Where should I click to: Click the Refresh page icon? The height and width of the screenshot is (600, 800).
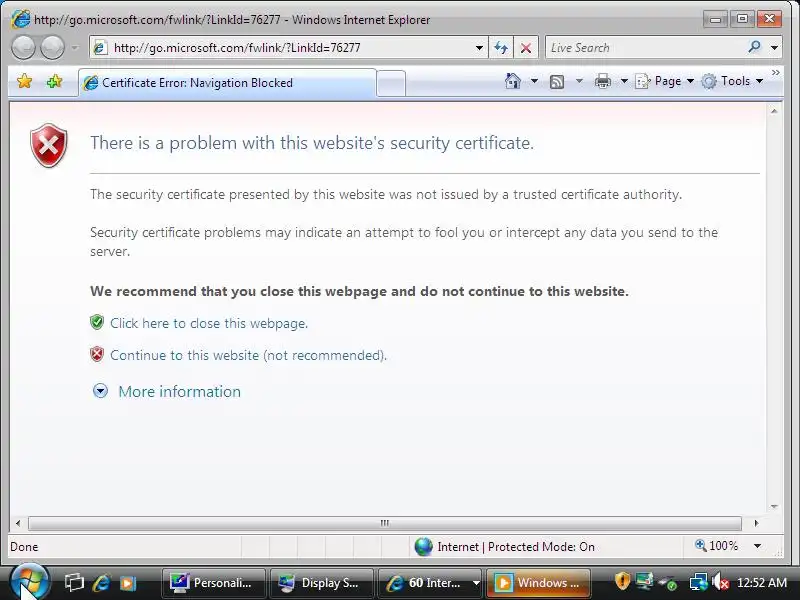(x=501, y=48)
